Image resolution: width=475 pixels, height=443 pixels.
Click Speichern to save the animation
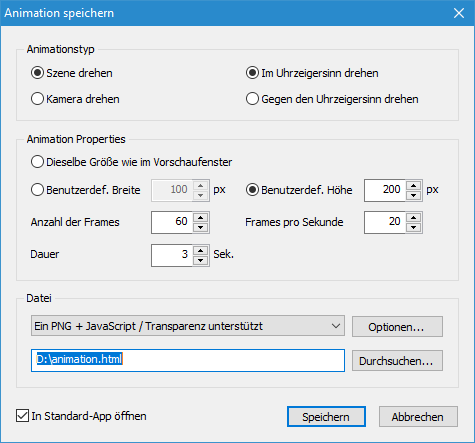click(326, 417)
